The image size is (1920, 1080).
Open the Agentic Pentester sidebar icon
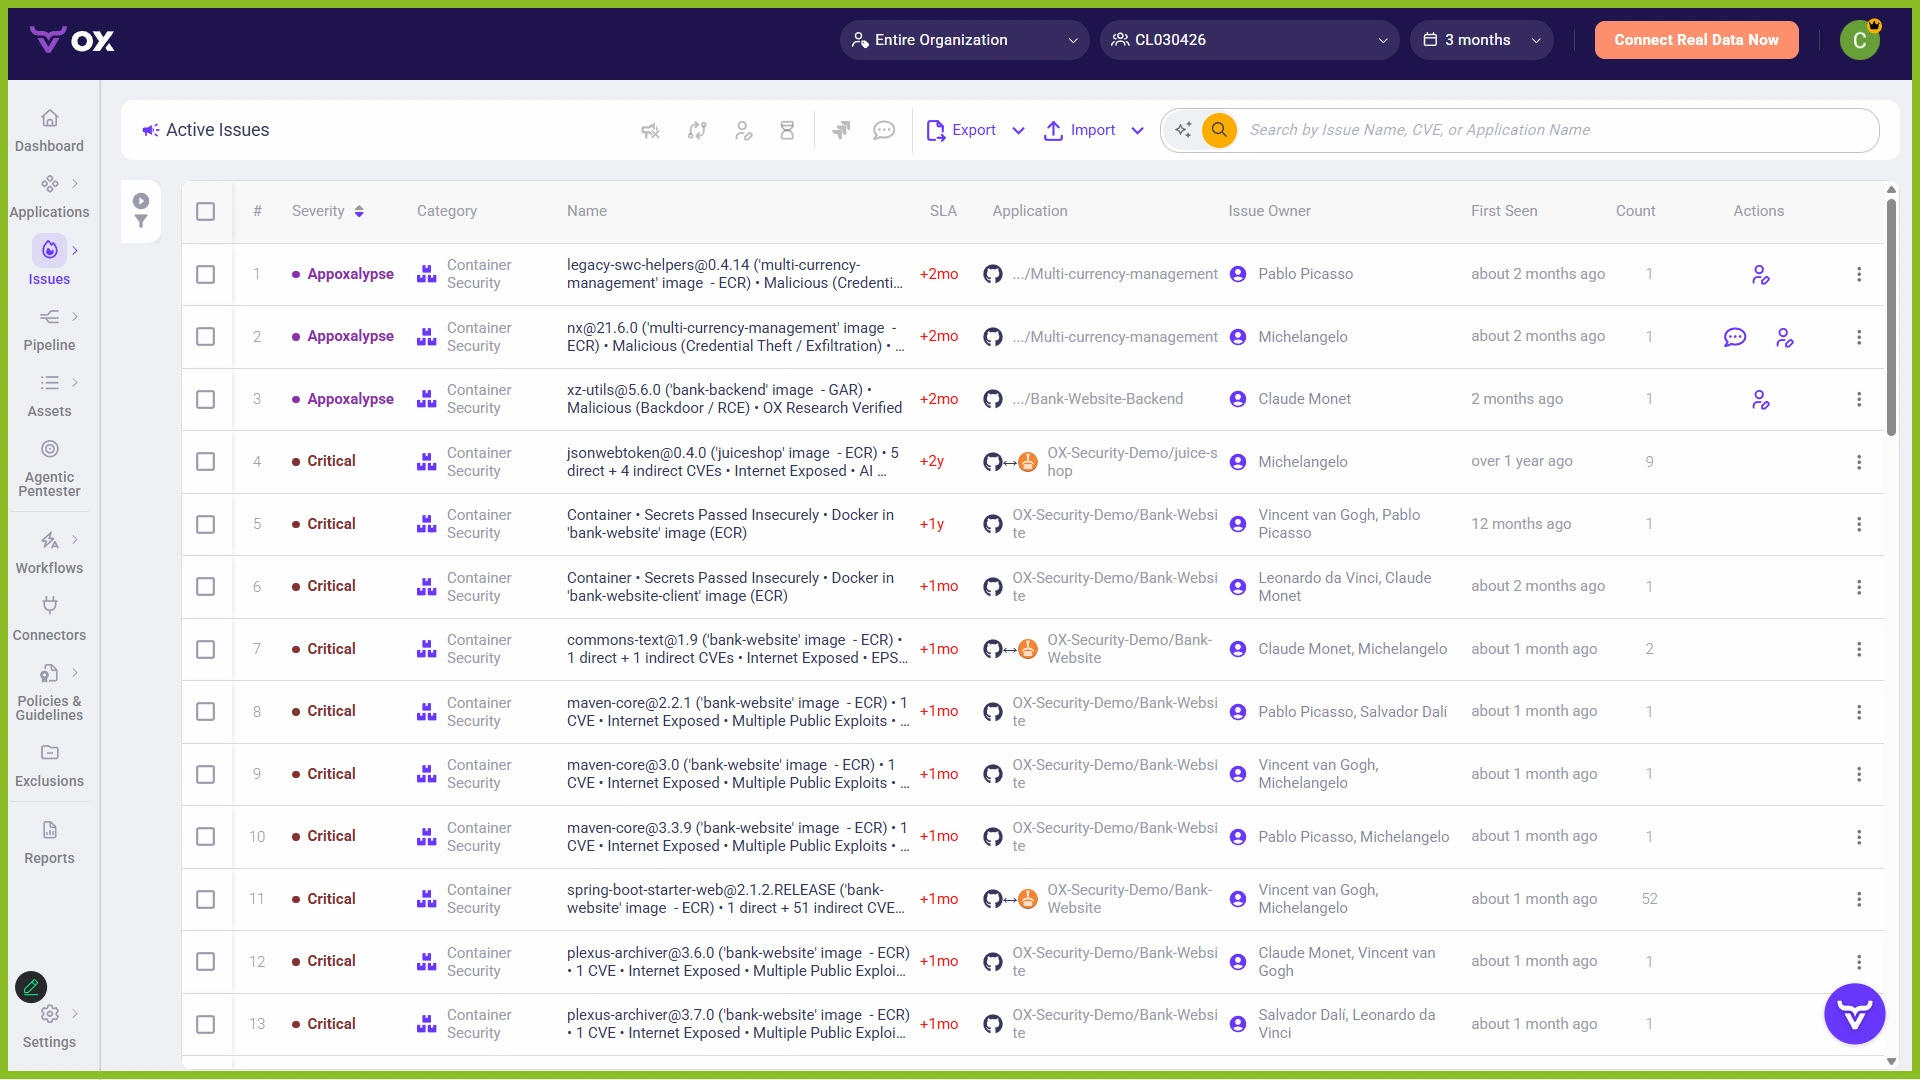[49, 449]
